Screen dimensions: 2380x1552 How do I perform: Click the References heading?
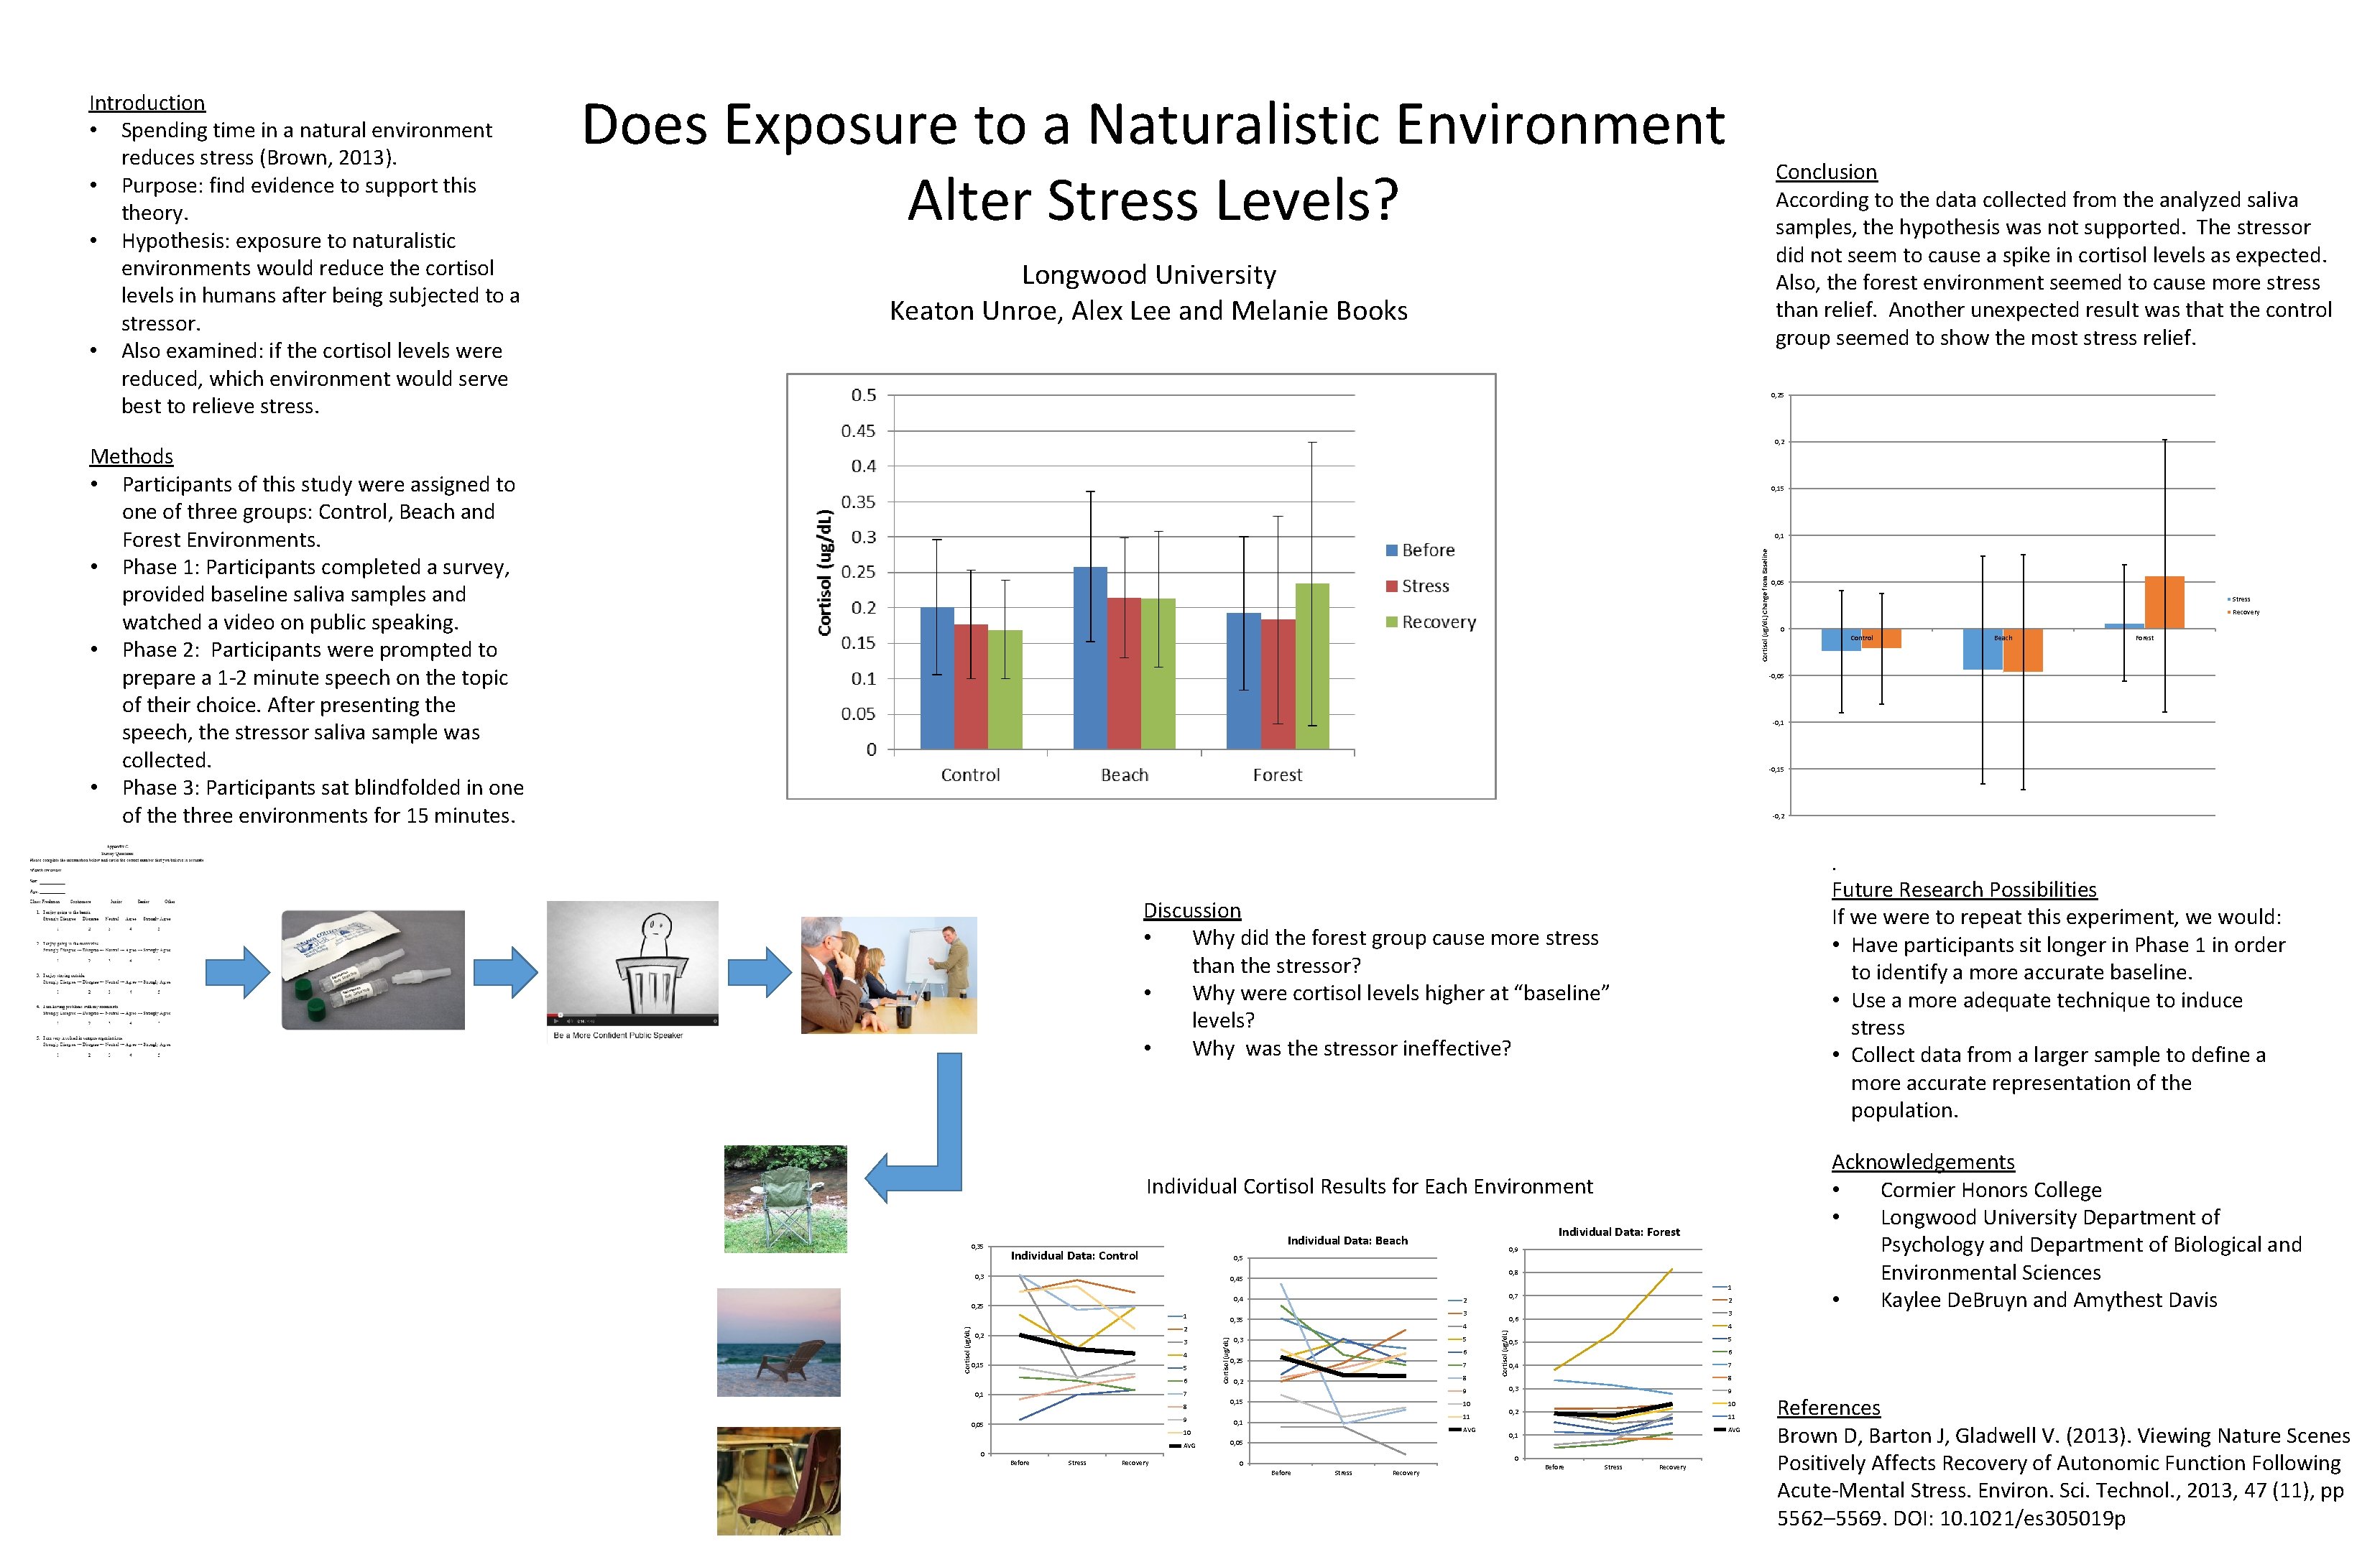coord(1828,1407)
